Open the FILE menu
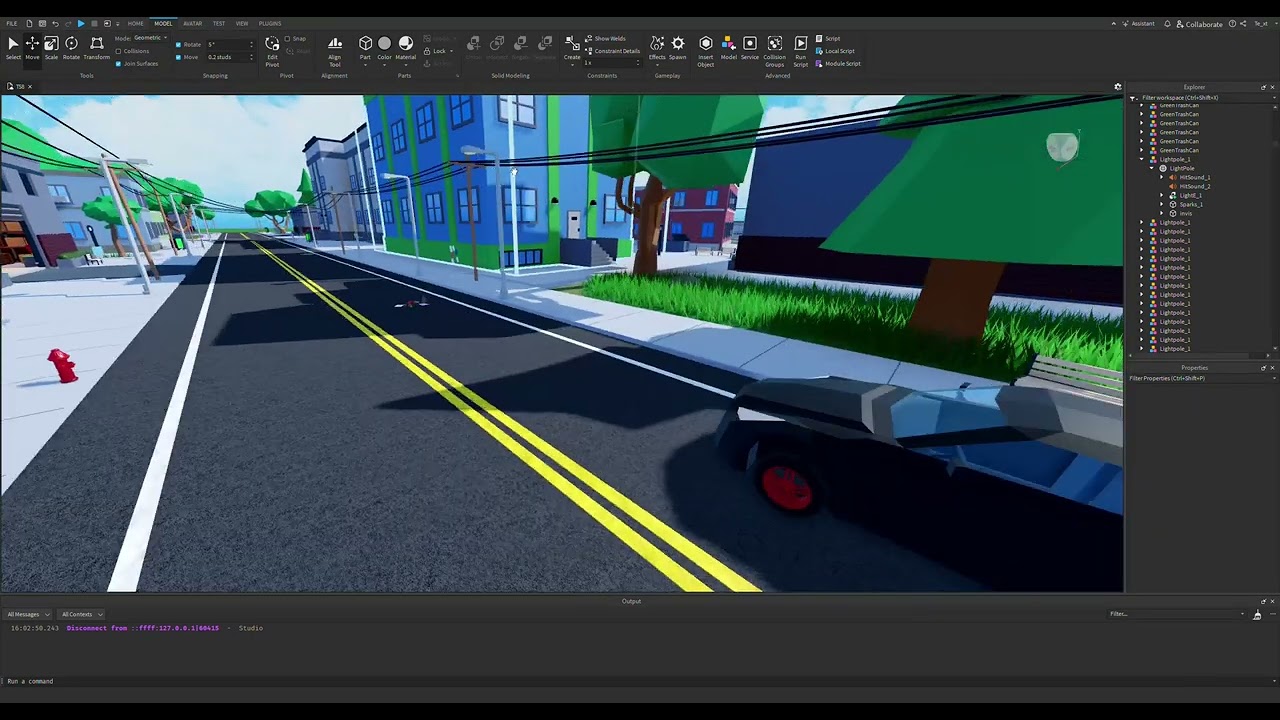The width and height of the screenshot is (1280, 720). [x=11, y=23]
